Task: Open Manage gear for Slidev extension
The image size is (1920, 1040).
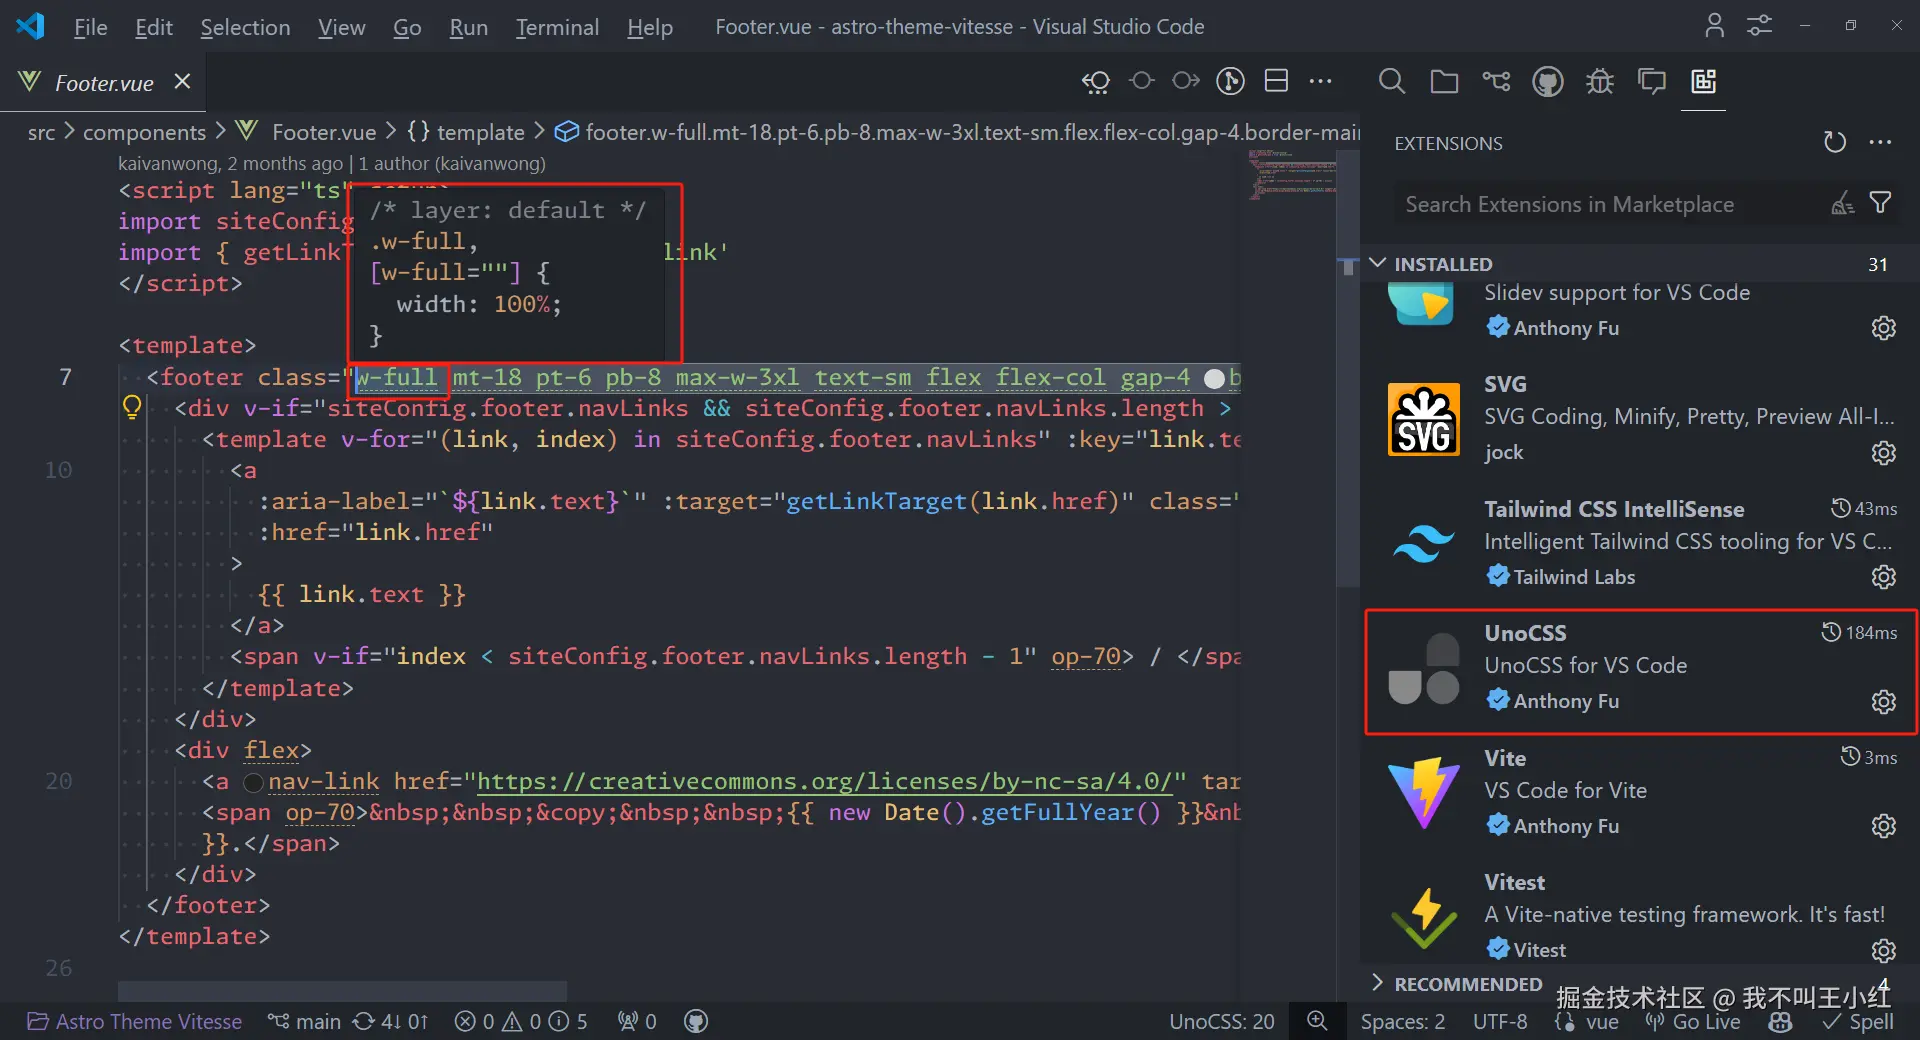Action: coord(1883,328)
